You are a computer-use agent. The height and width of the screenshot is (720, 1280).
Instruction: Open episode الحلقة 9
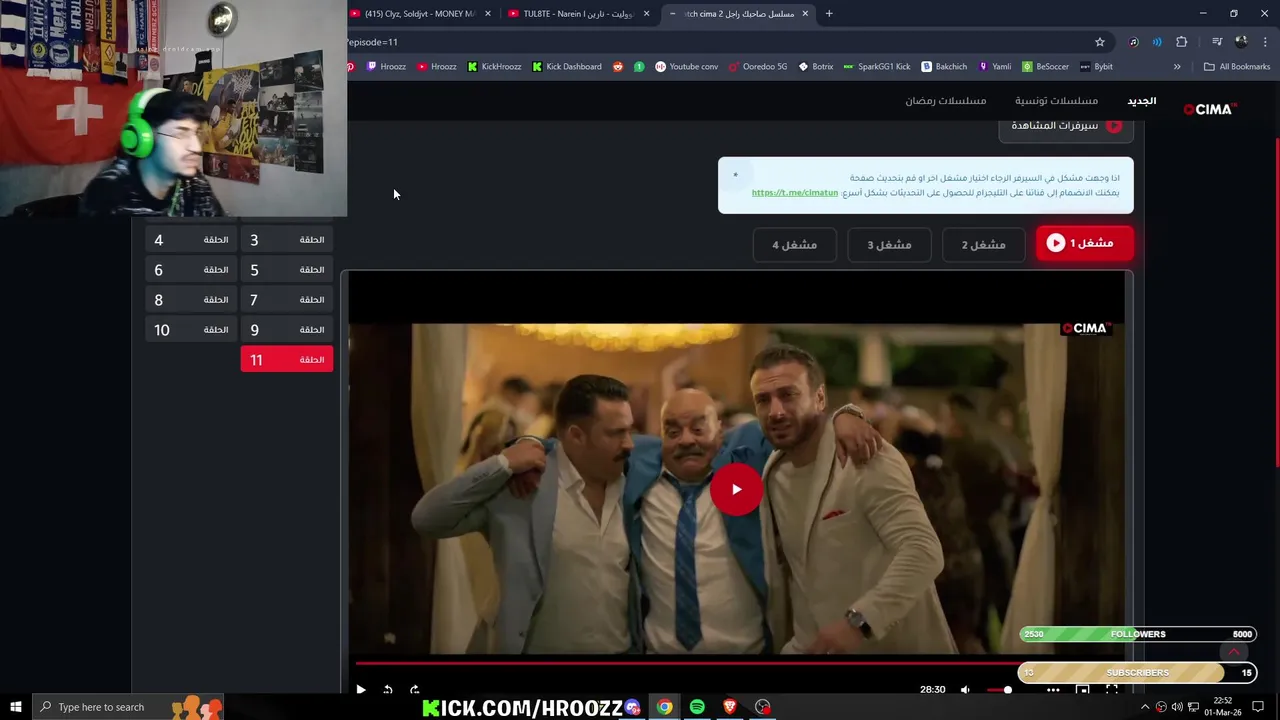(286, 330)
